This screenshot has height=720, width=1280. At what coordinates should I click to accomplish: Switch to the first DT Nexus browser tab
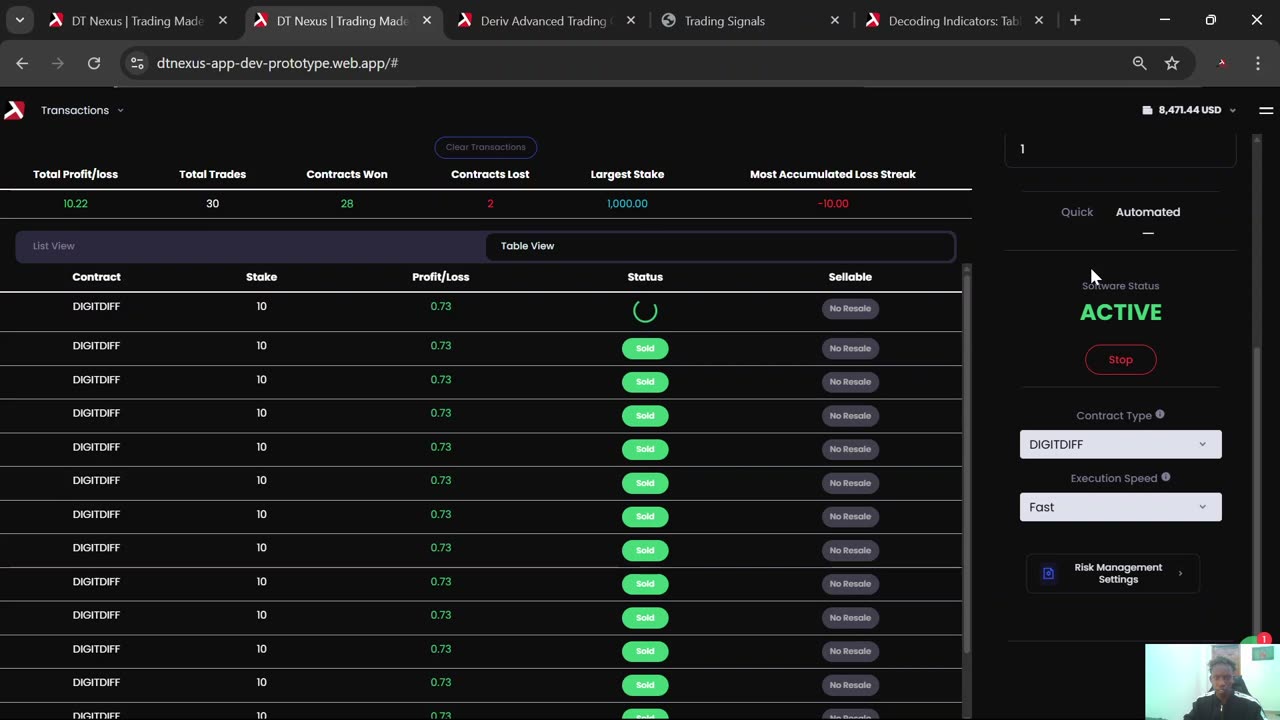point(138,20)
